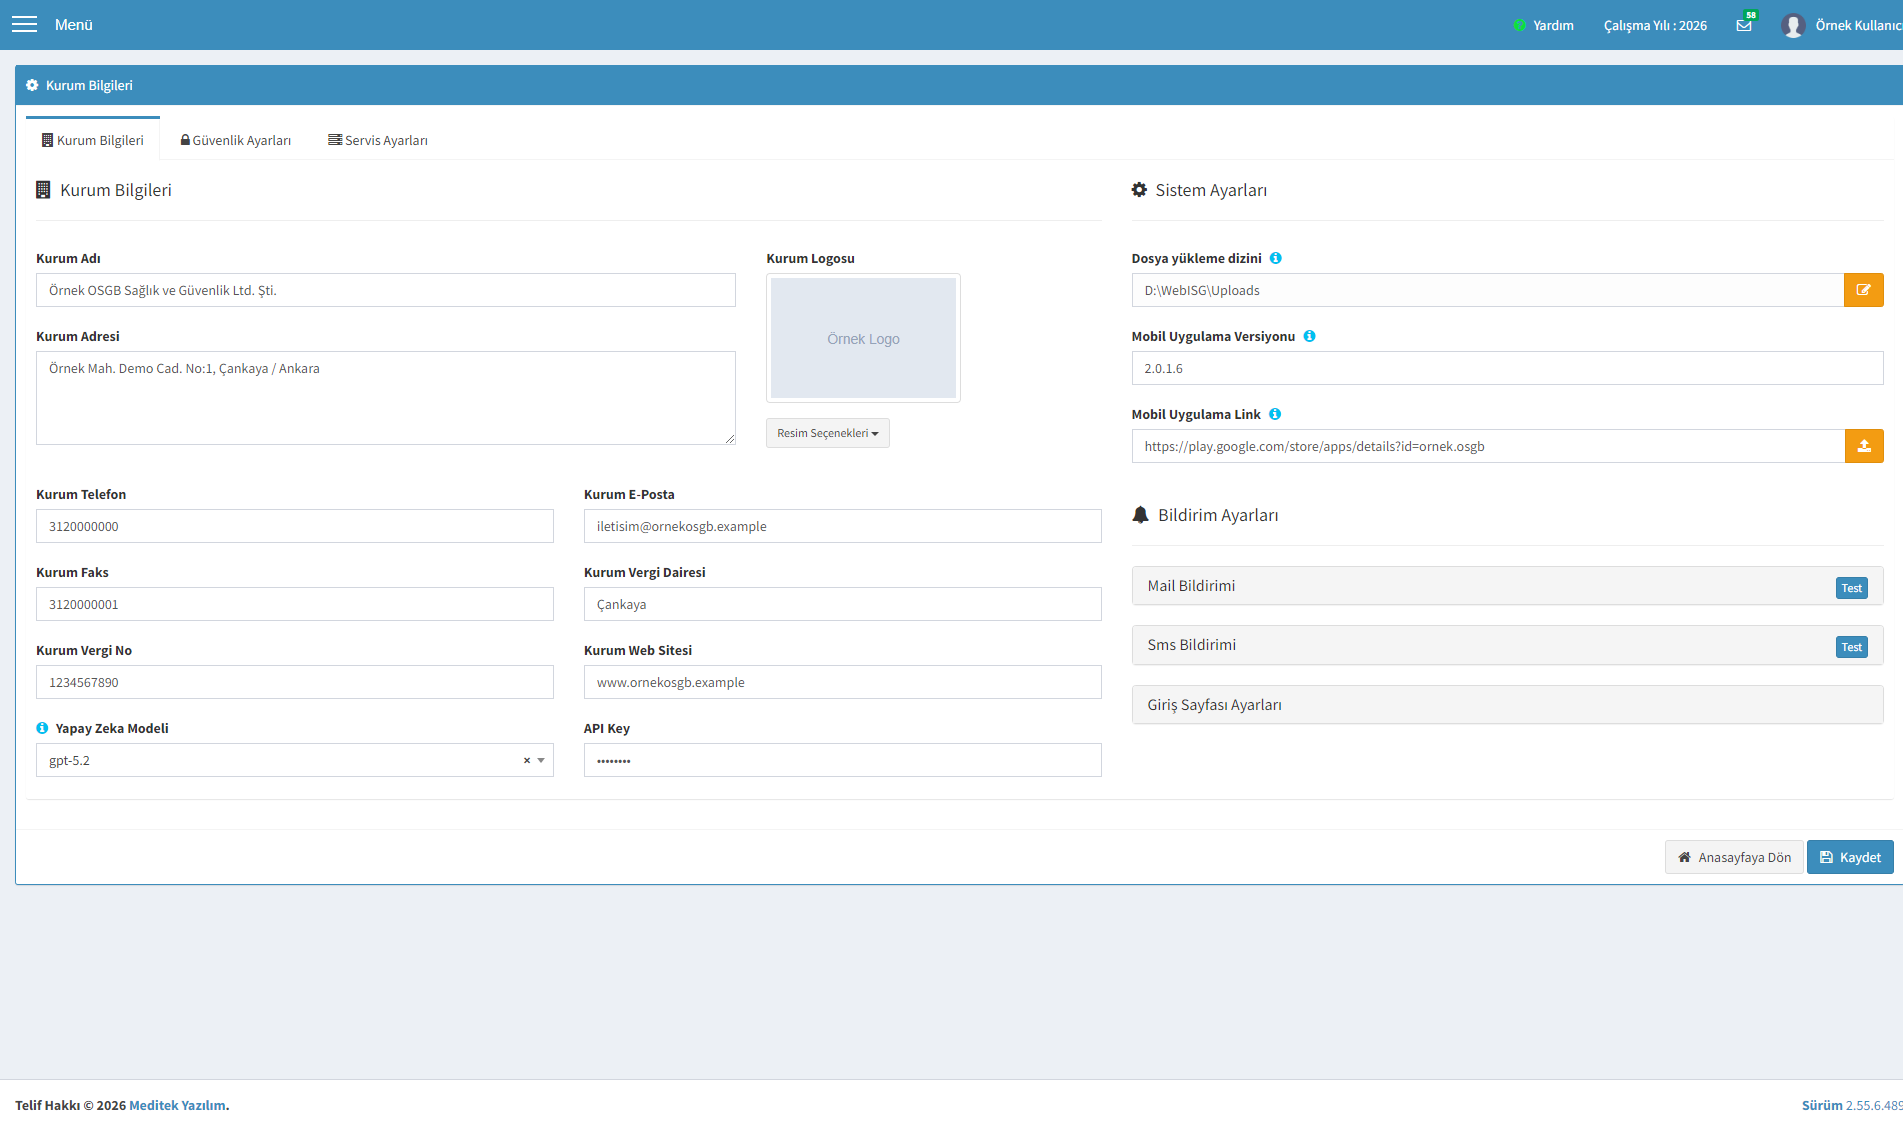The image size is (1903, 1130).
Task: Show info icon for Mobil Uygulama Versiyonu
Action: click(x=1309, y=336)
